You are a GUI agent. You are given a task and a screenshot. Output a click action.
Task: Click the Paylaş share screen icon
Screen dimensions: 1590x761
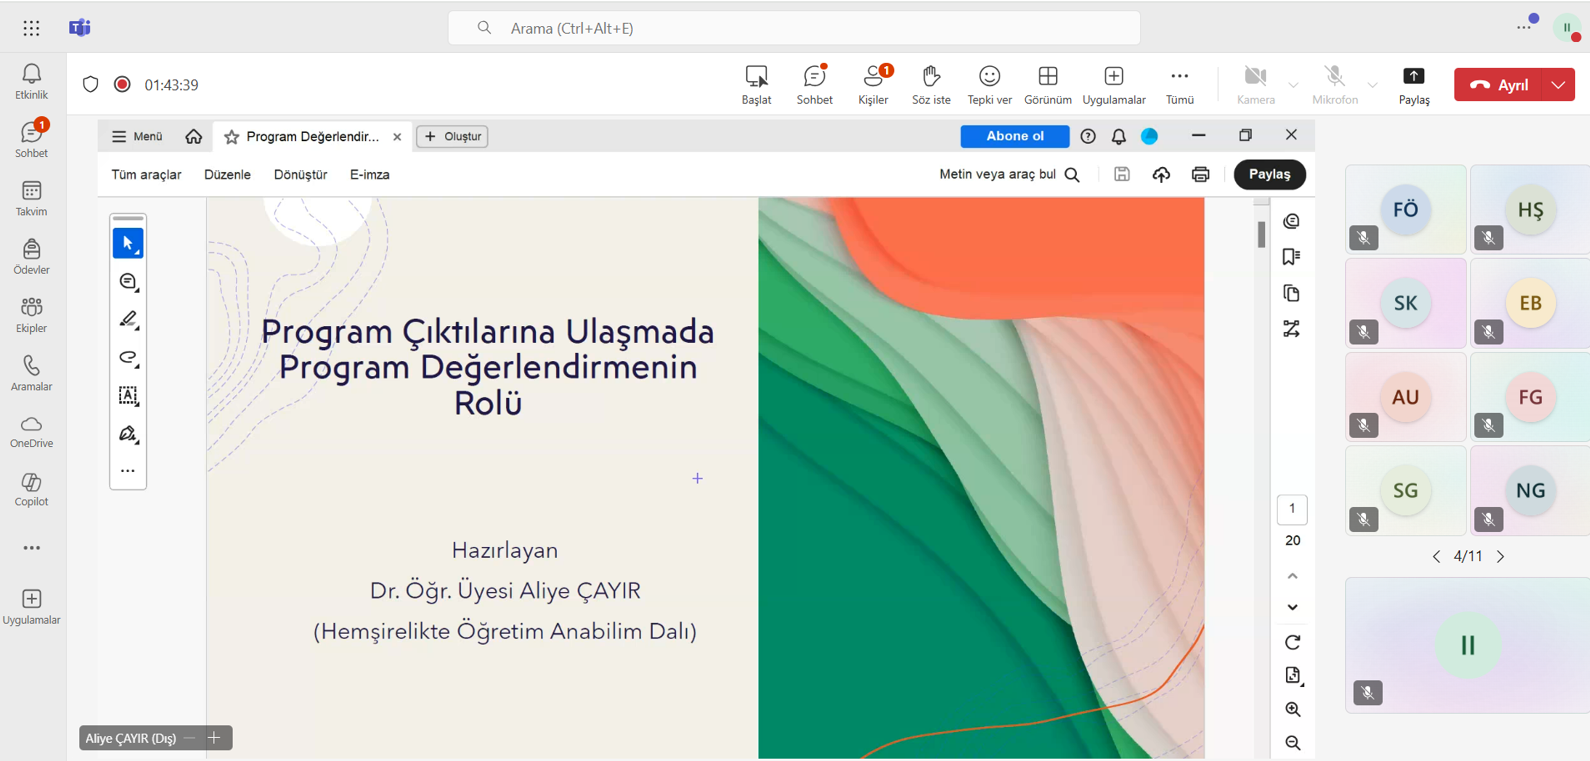[x=1413, y=84]
